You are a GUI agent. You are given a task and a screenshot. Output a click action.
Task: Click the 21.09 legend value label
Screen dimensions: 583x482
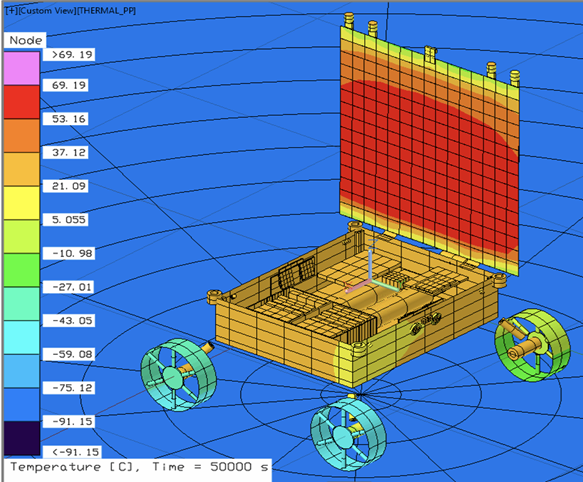(x=66, y=186)
